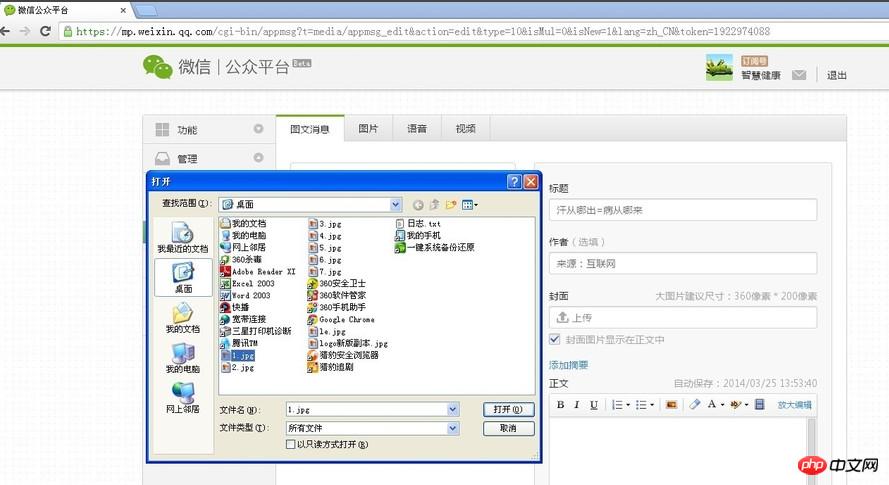
Task: Go to last visited folder in dialog
Action: coord(418,205)
